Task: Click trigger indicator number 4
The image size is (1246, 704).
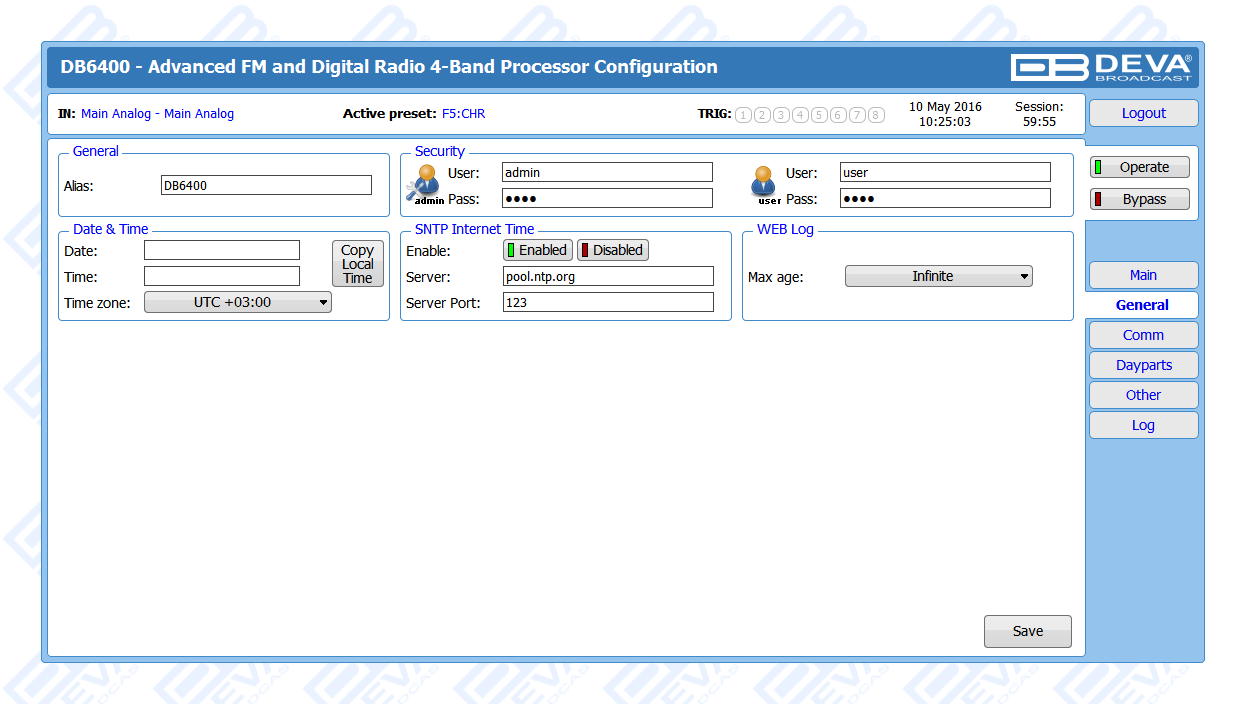Action: click(800, 115)
